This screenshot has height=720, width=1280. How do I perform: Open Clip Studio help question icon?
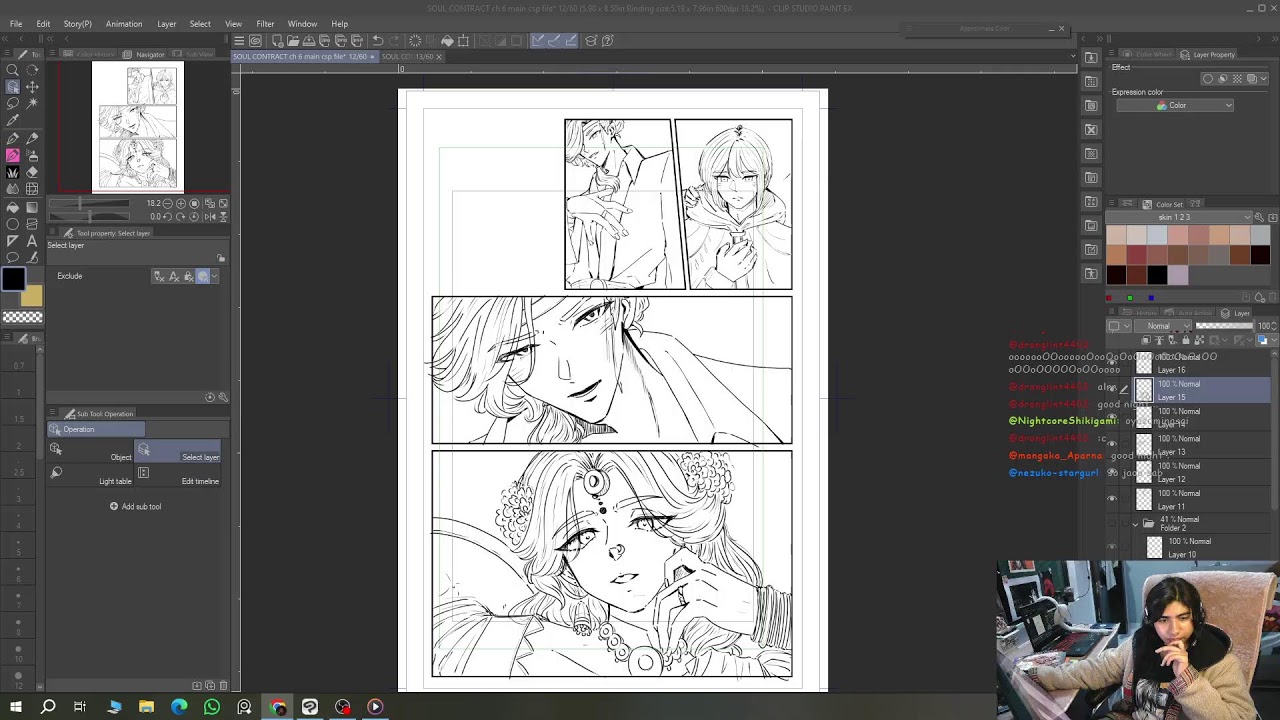(x=607, y=41)
